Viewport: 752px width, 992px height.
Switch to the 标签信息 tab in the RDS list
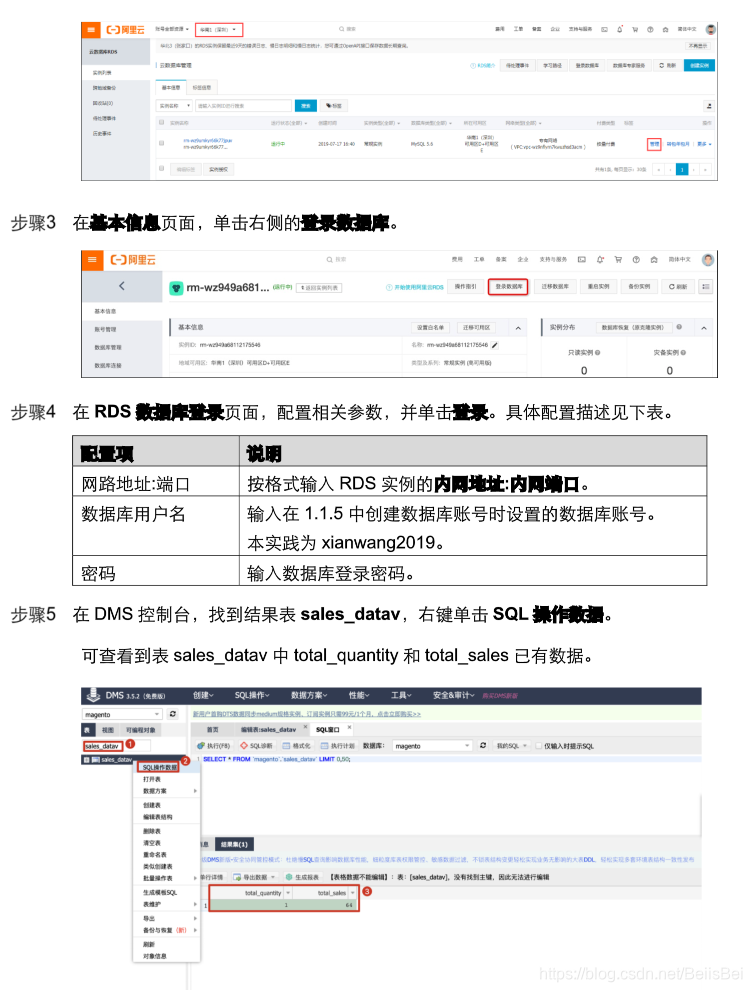coord(202,87)
